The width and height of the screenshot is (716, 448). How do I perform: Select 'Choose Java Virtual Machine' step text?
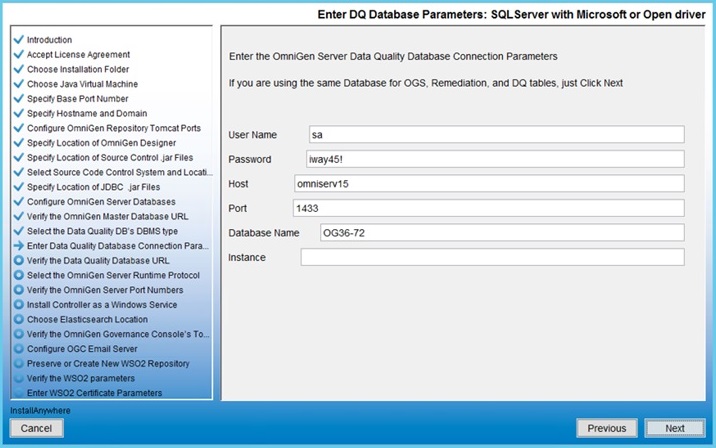(82, 84)
